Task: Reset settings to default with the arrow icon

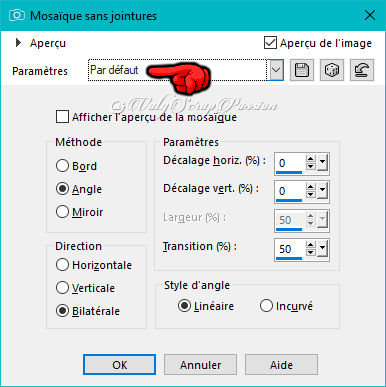Action: click(x=362, y=70)
